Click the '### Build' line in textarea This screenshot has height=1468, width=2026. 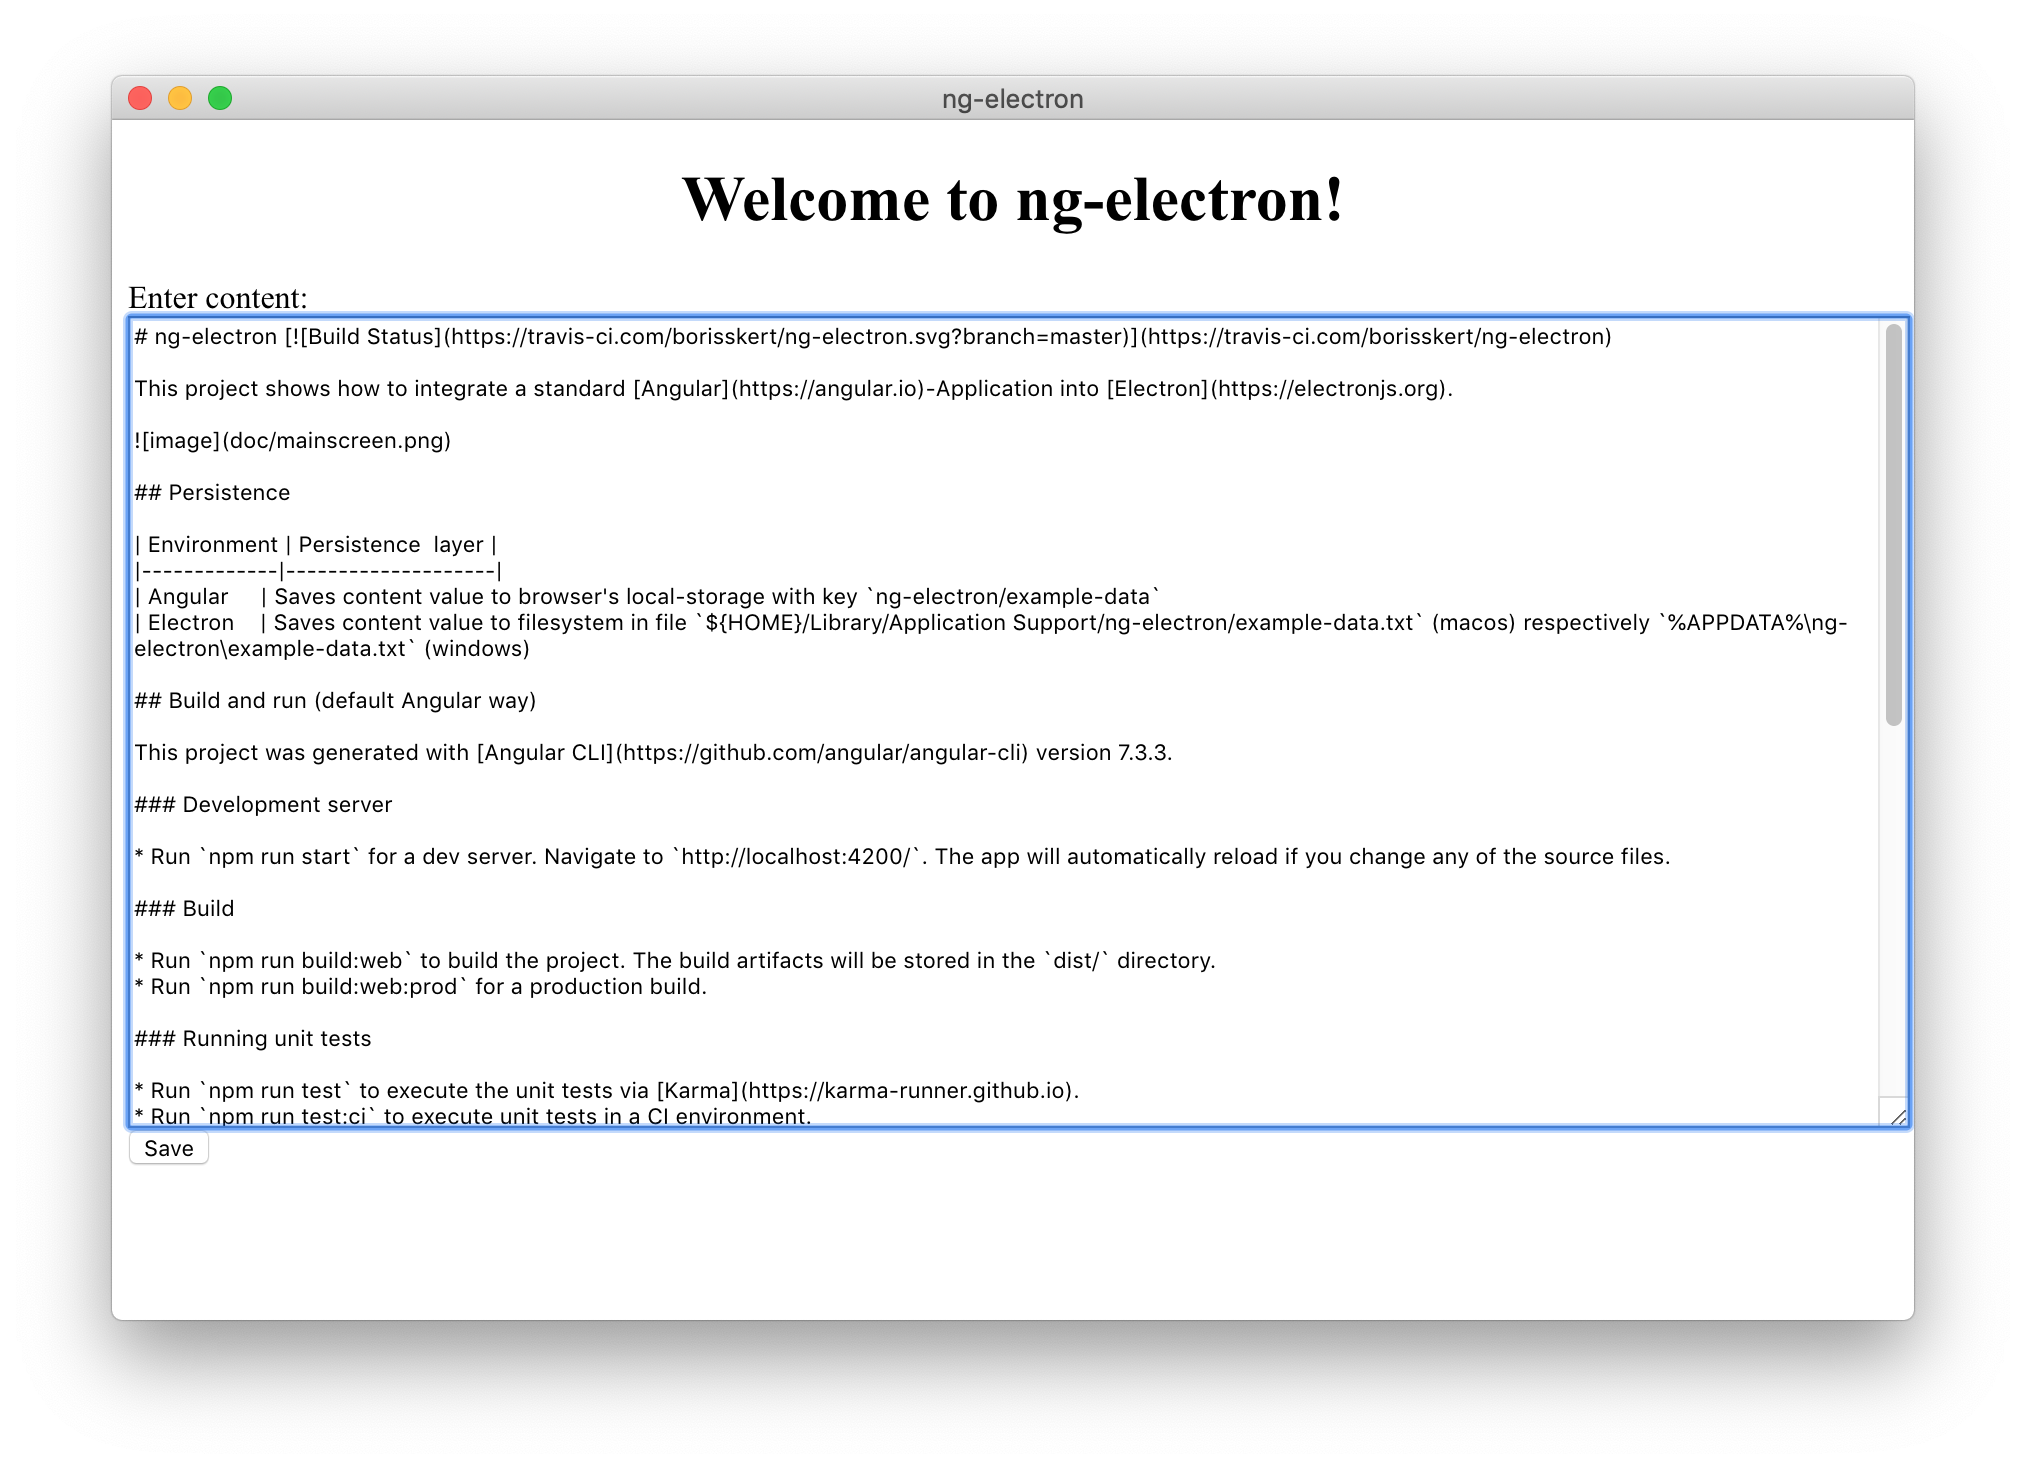(184, 909)
